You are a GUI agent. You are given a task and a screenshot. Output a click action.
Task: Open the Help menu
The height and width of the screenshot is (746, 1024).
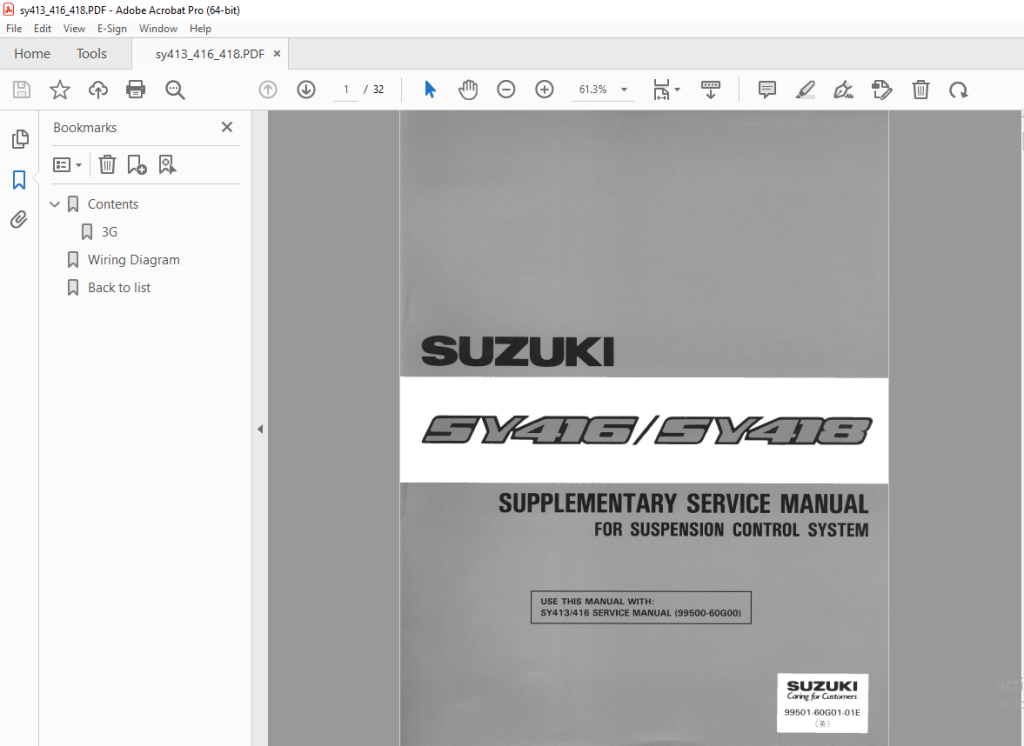(200, 29)
